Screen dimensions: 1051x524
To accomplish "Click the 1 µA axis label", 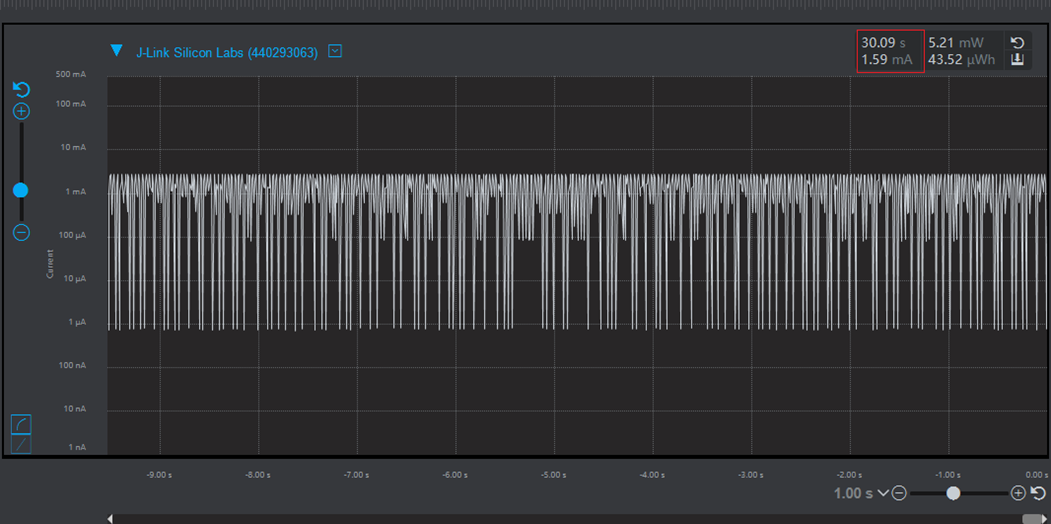I will click(x=75, y=322).
